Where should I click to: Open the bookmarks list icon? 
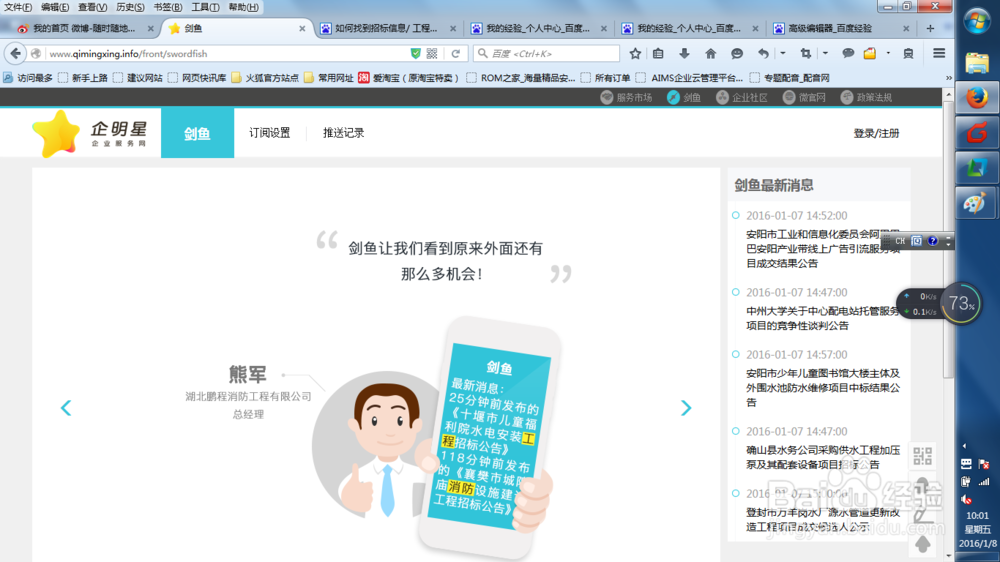pos(658,54)
